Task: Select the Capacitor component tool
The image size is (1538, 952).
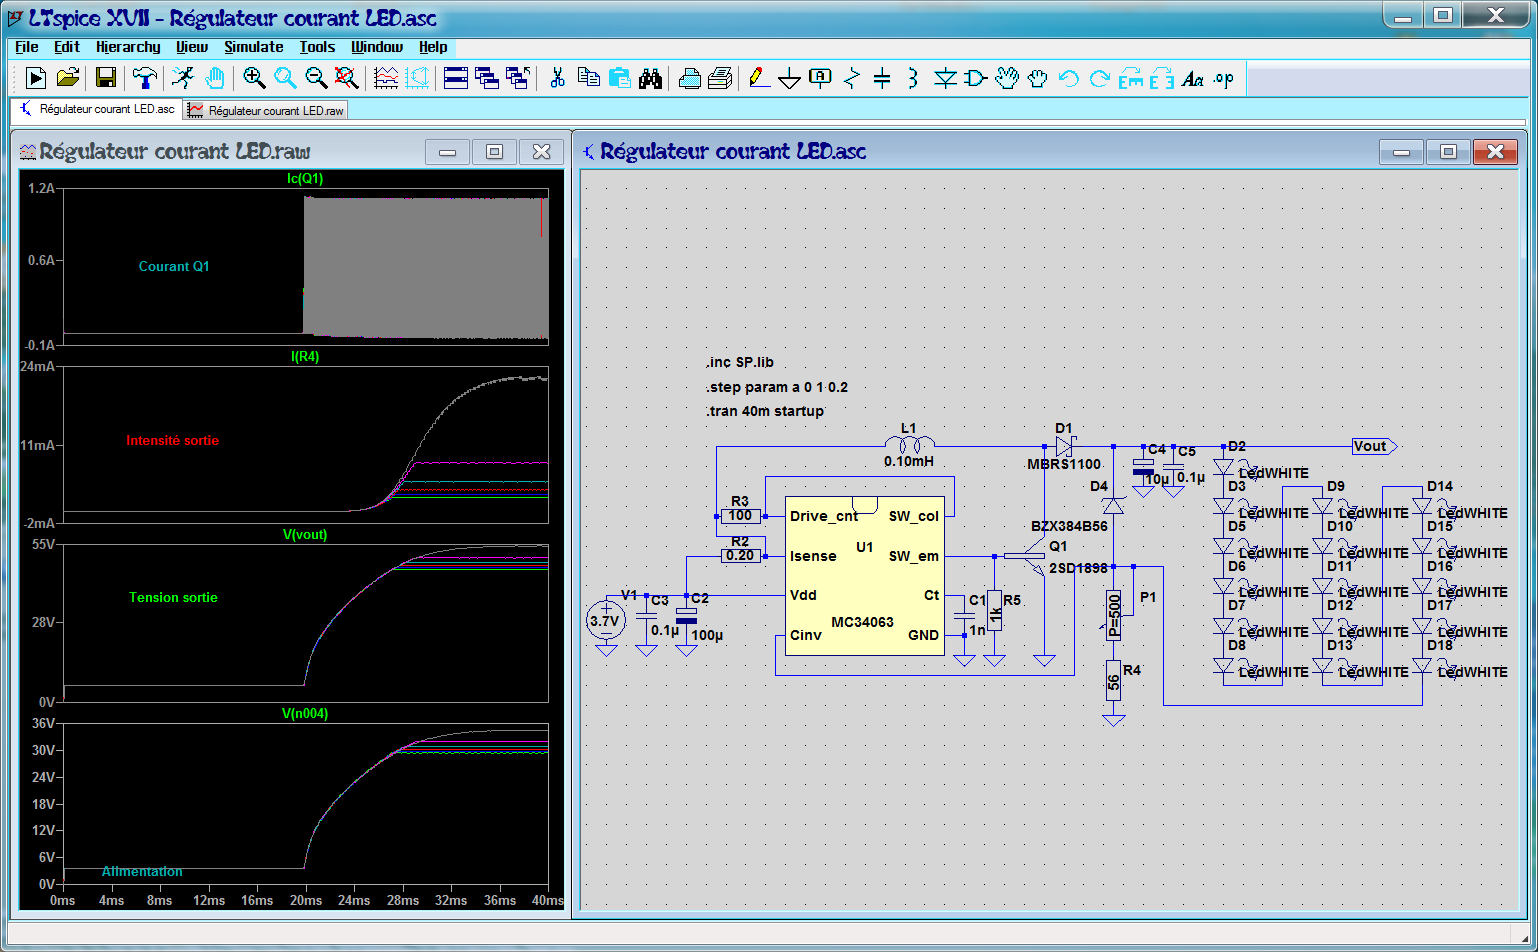Action: point(882,78)
